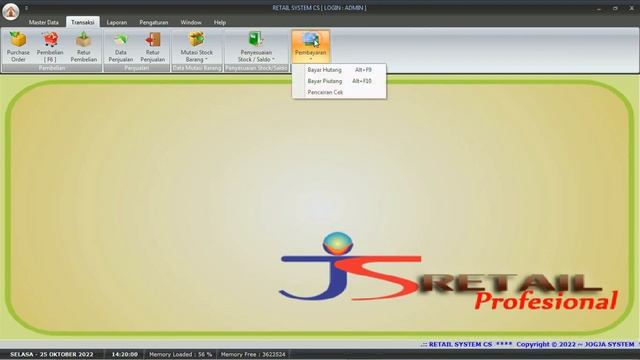This screenshot has width=640, height=360.
Task: Click the Penyesuaian Stock/Saldo group label
Action: click(256, 68)
